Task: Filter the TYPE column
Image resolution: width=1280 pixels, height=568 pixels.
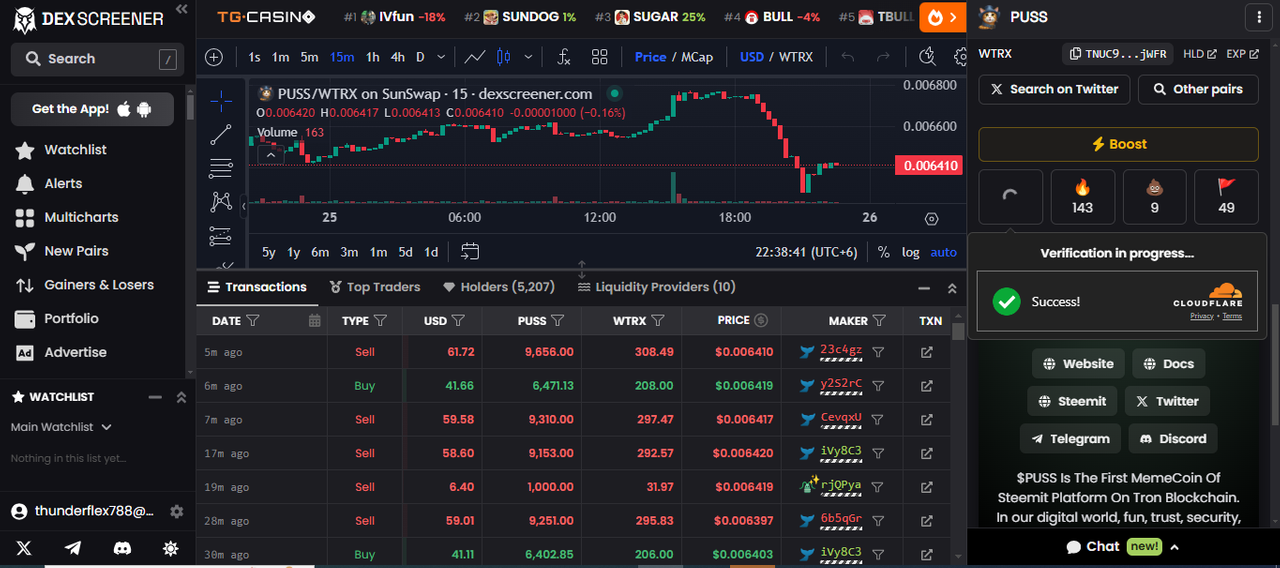Action: click(380, 321)
